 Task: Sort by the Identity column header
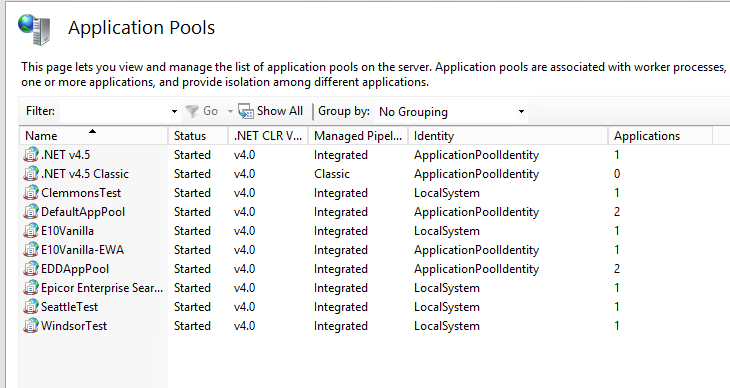508,136
